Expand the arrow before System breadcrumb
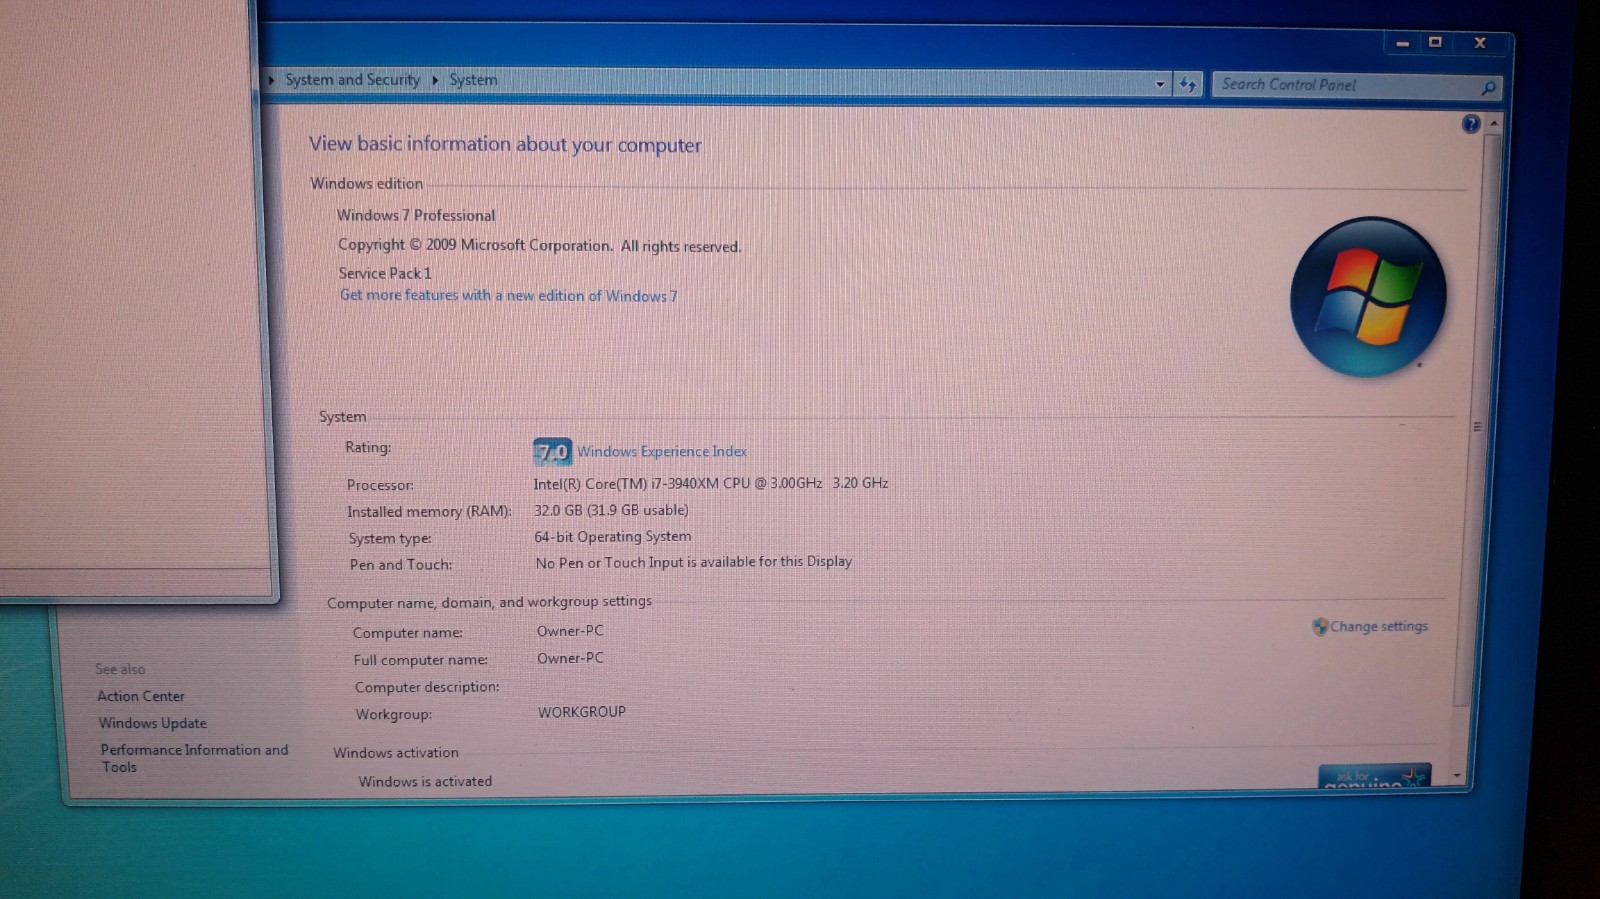 (435, 80)
